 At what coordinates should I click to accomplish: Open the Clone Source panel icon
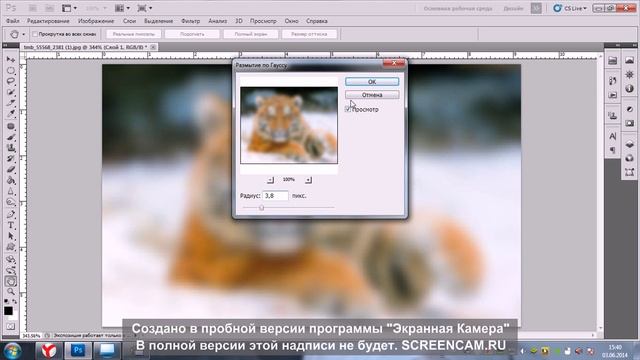point(613,116)
